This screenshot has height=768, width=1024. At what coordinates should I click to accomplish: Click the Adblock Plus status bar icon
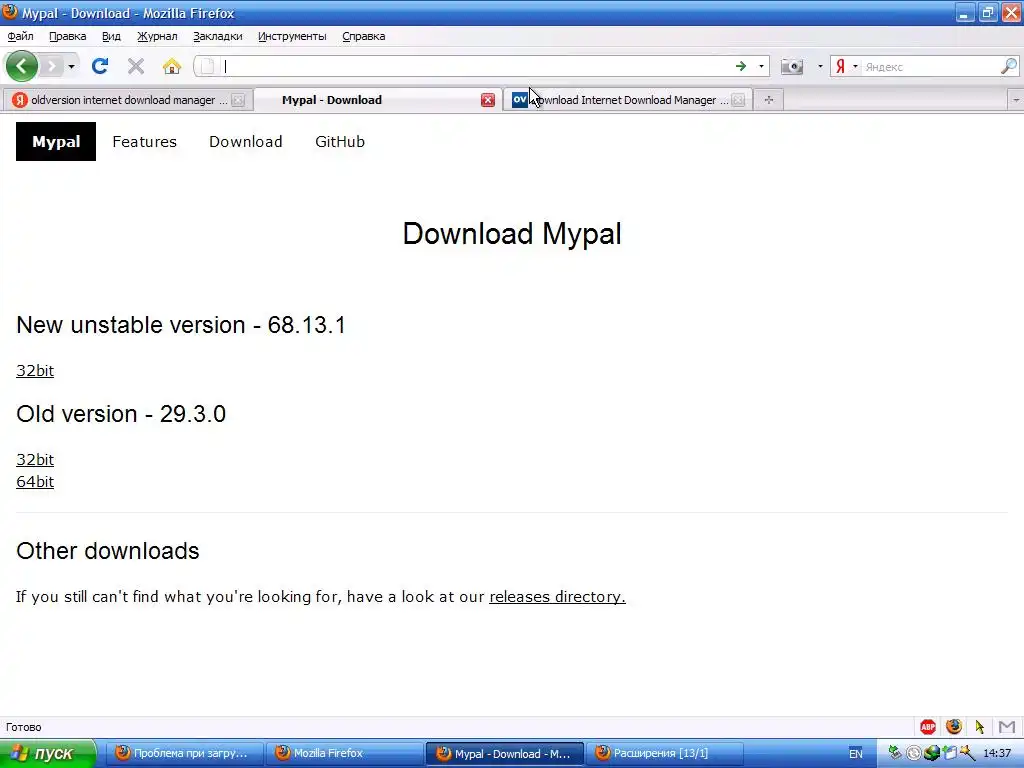[928, 726]
